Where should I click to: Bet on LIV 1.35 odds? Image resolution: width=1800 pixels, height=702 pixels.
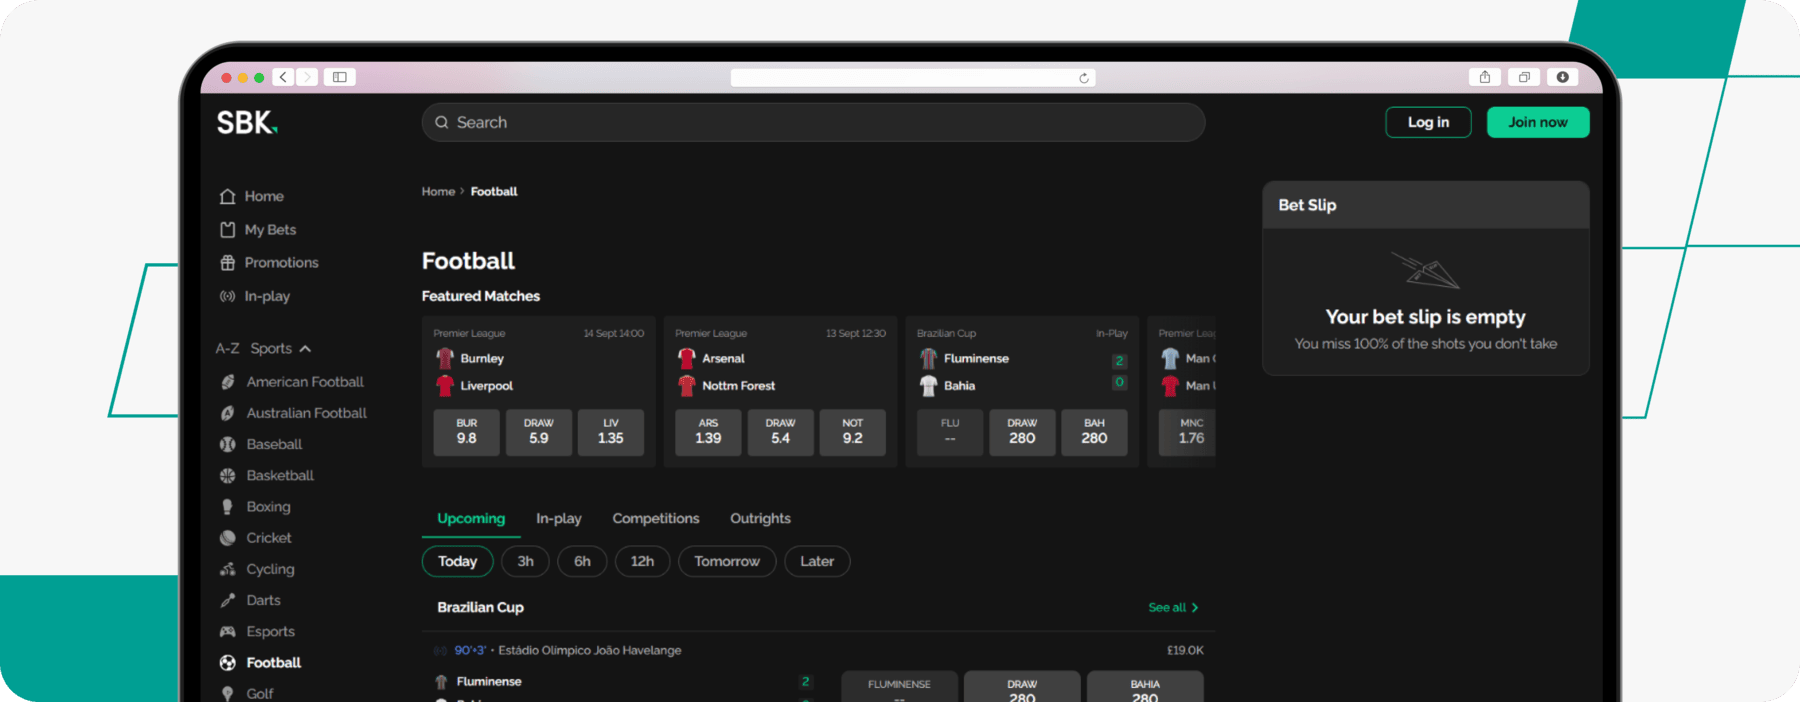tap(611, 432)
